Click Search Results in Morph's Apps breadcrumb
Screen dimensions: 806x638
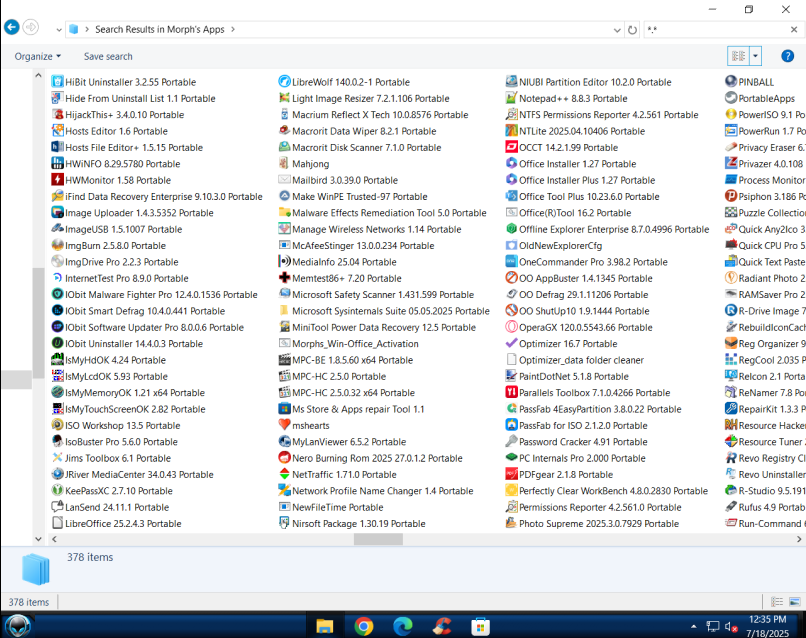159,29
